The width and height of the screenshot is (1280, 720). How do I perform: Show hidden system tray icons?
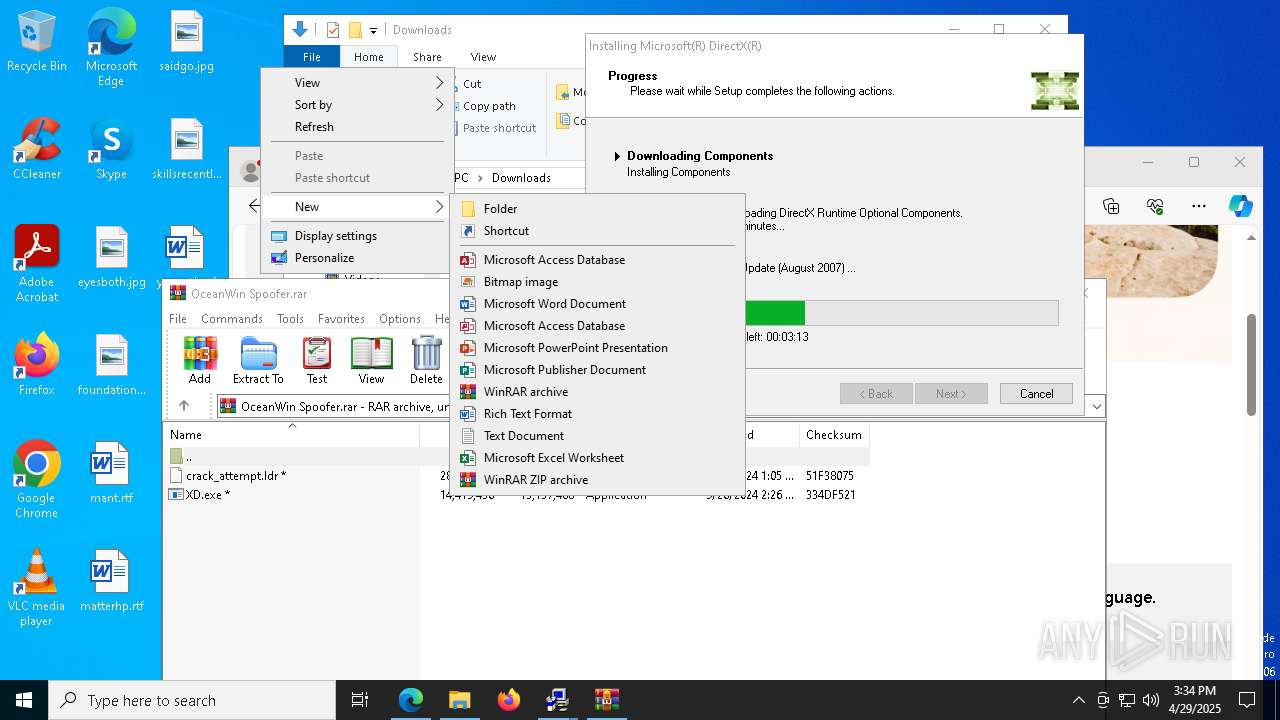tap(1078, 700)
